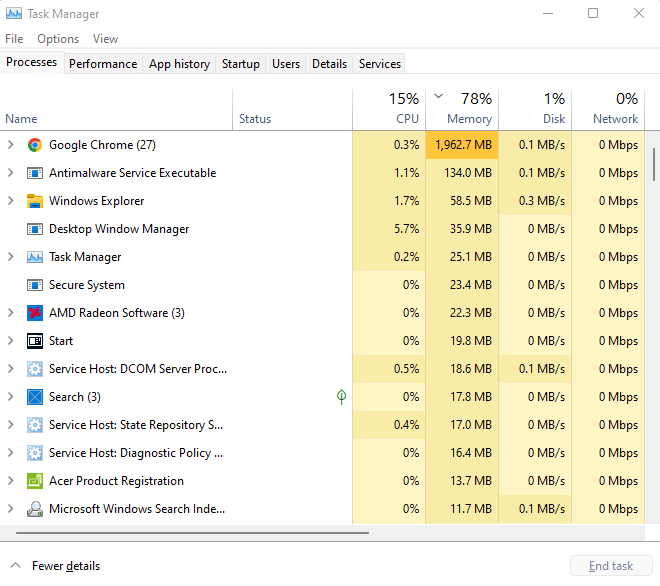The height and width of the screenshot is (586, 660).
Task: Click the Start process icon
Action: tap(35, 341)
